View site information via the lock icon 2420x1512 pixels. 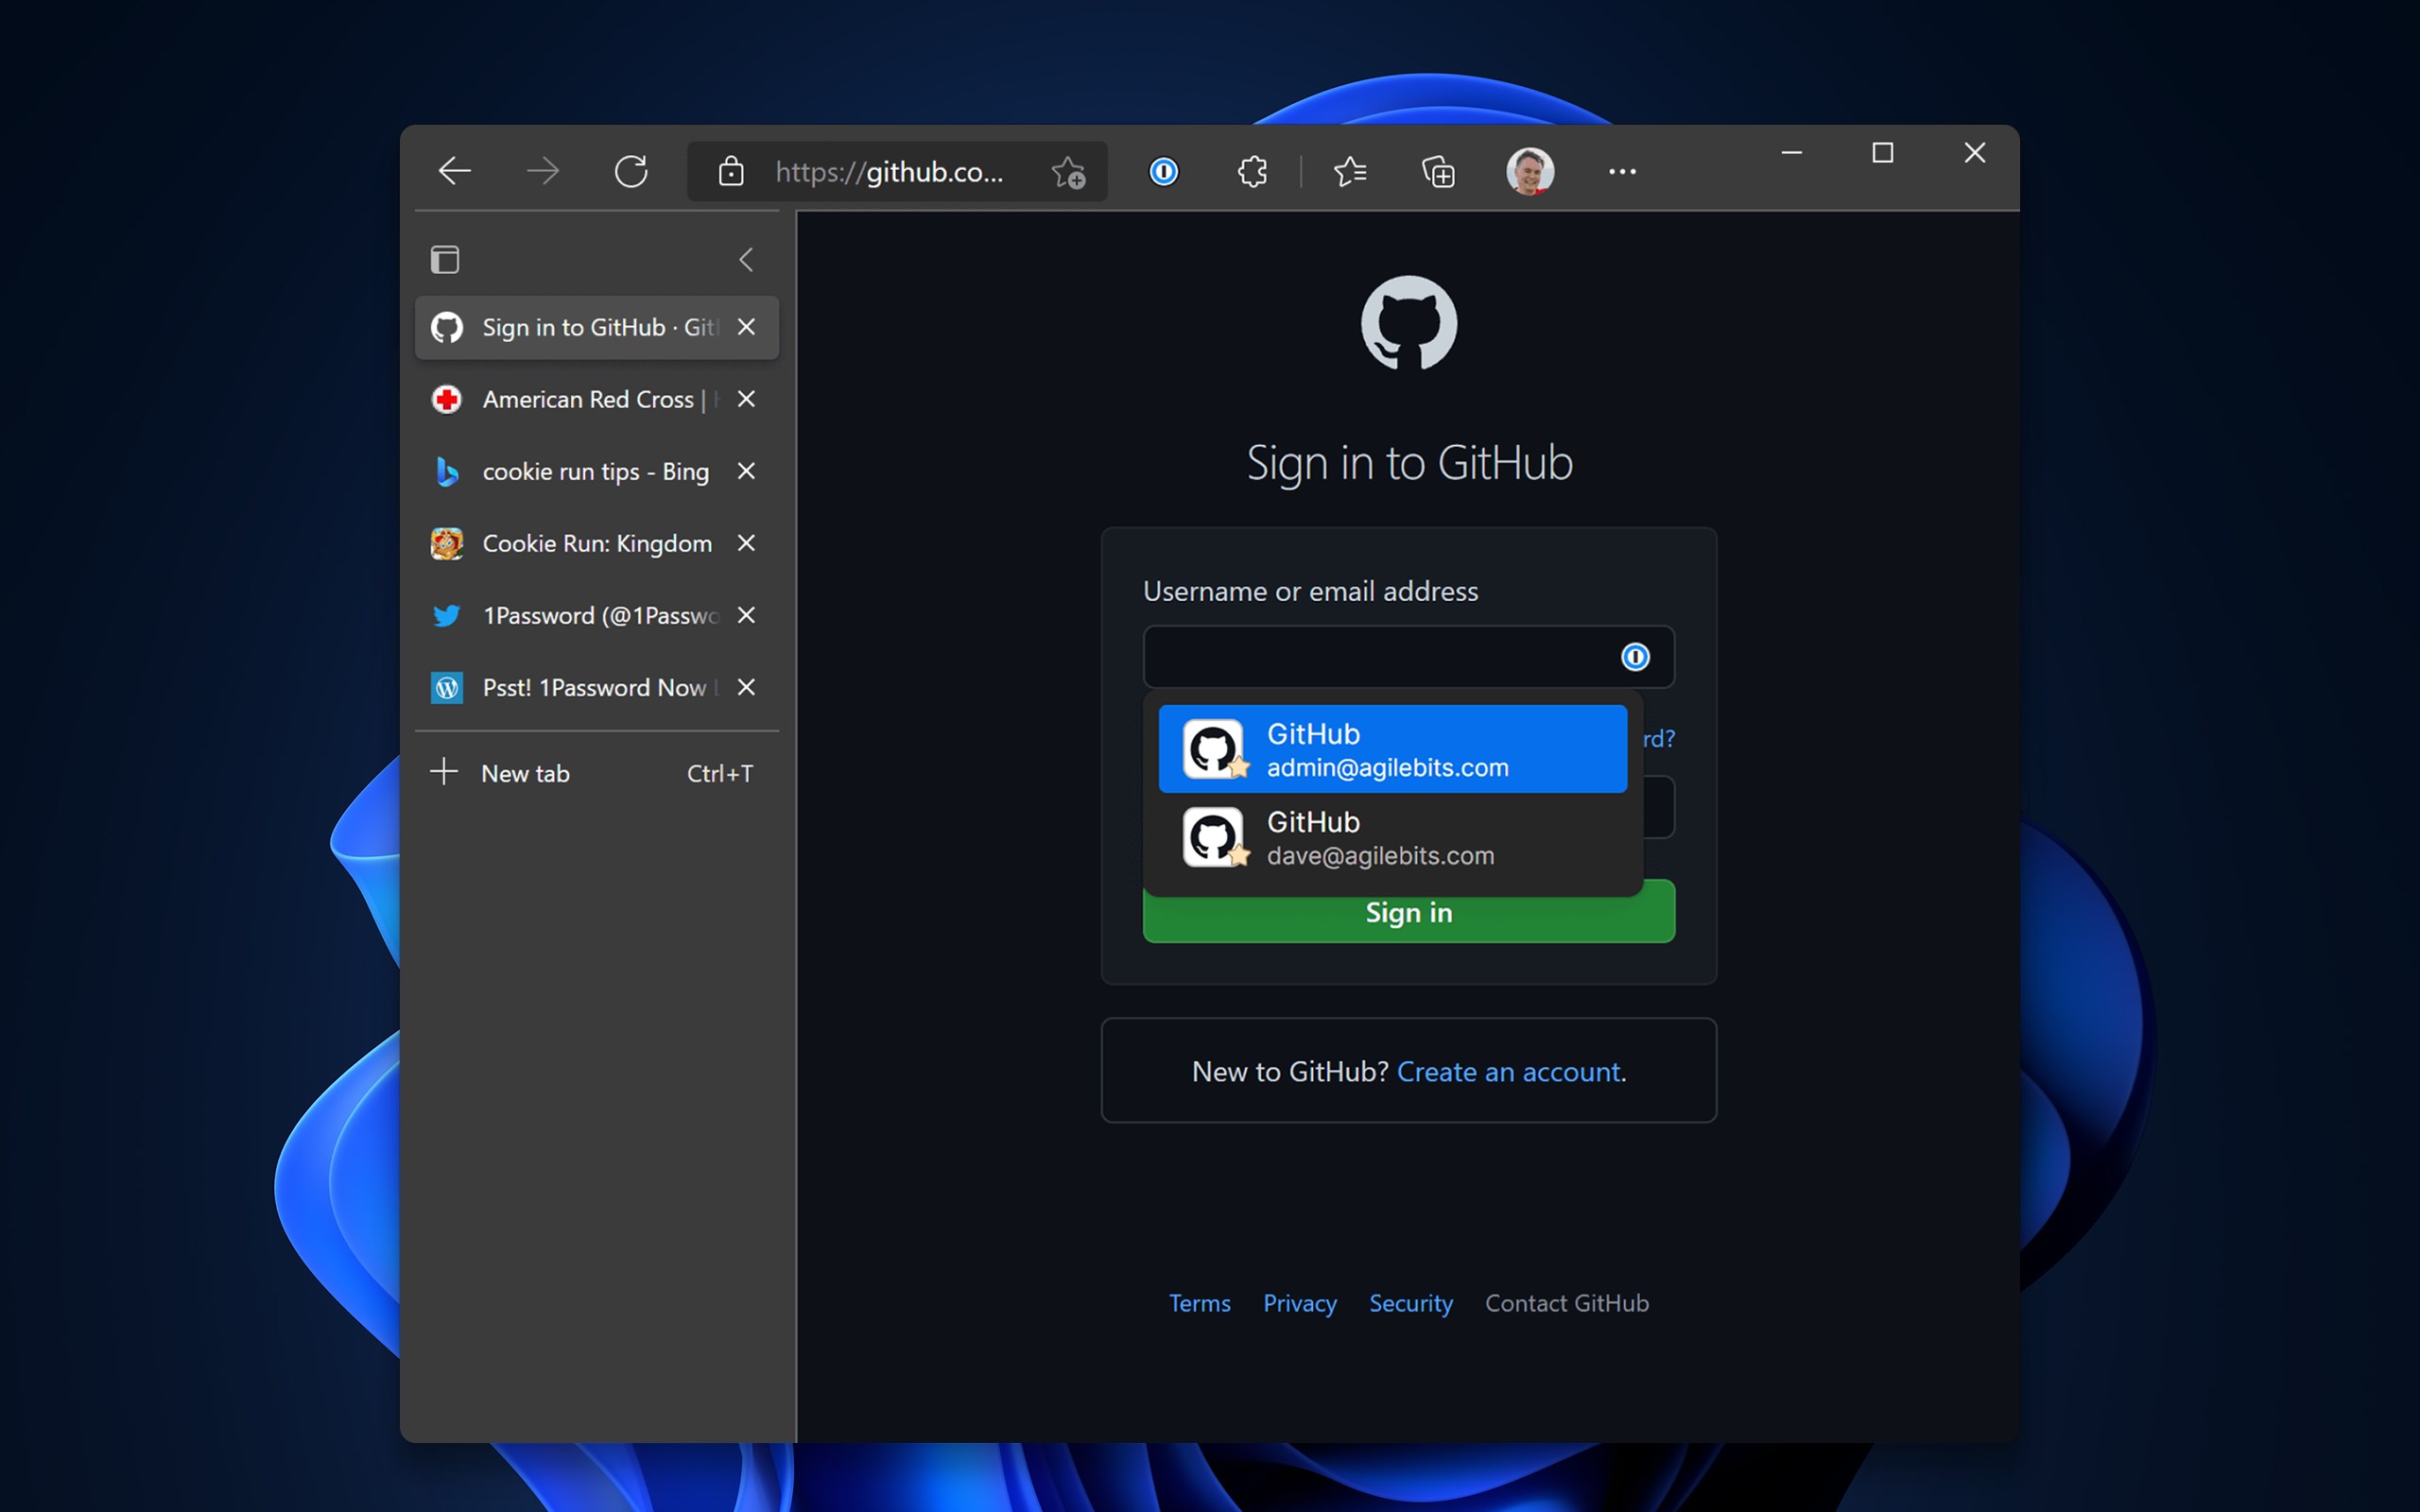pos(731,171)
